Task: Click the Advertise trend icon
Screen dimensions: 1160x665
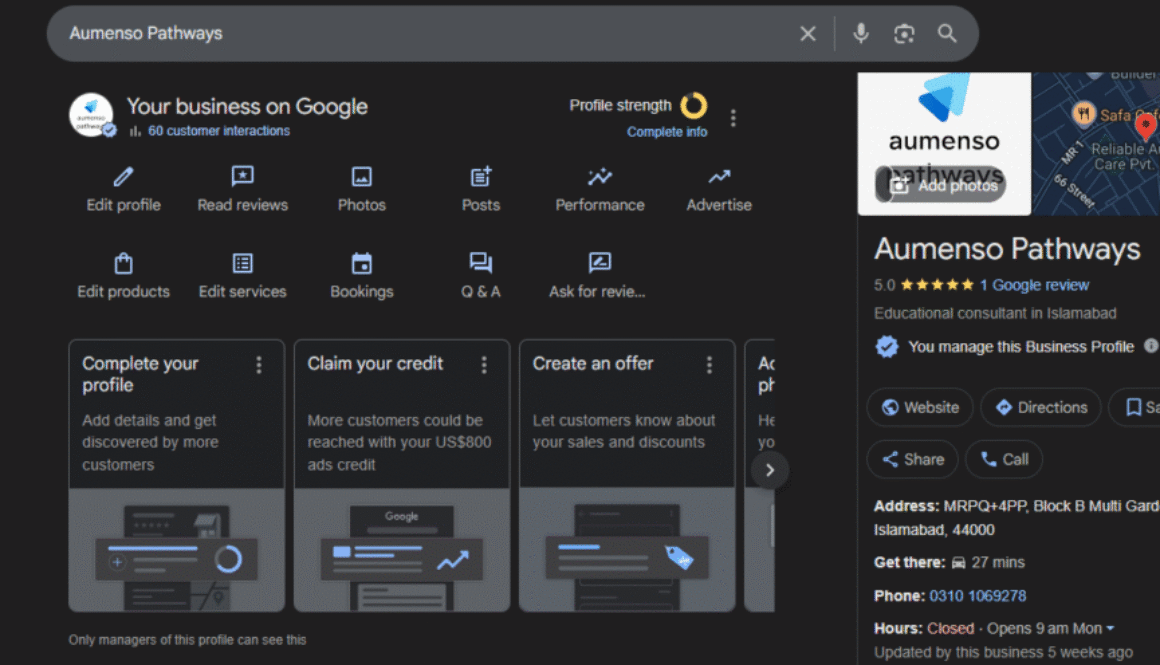Action: coord(718,178)
